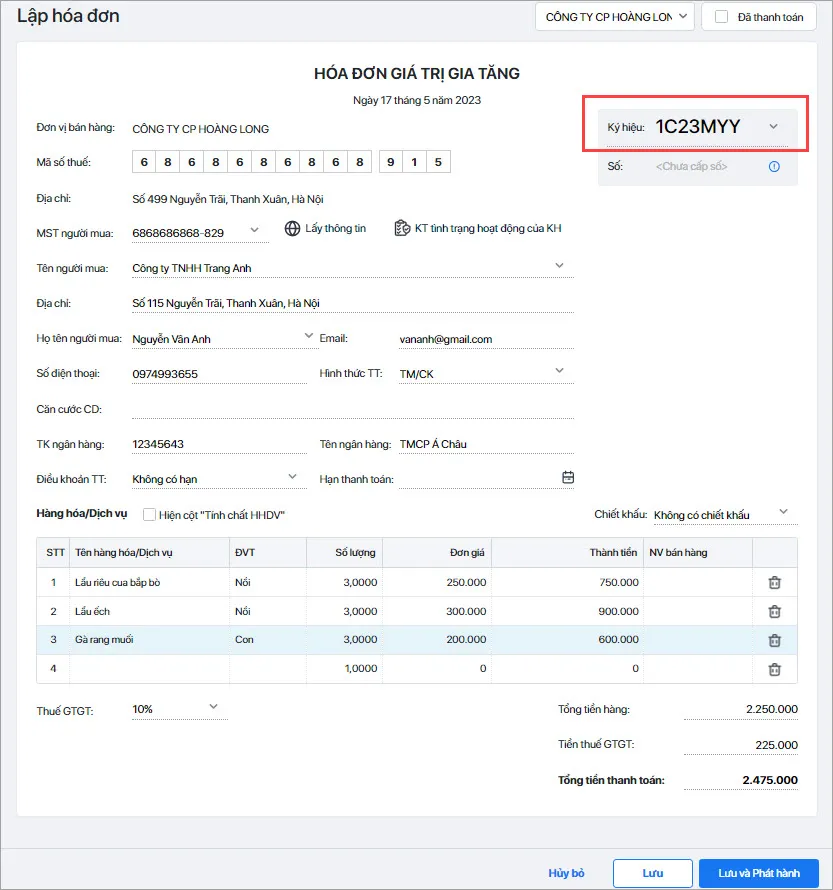The image size is (833, 890).
Task: Click the Căn cước CD input field
Action: point(353,409)
